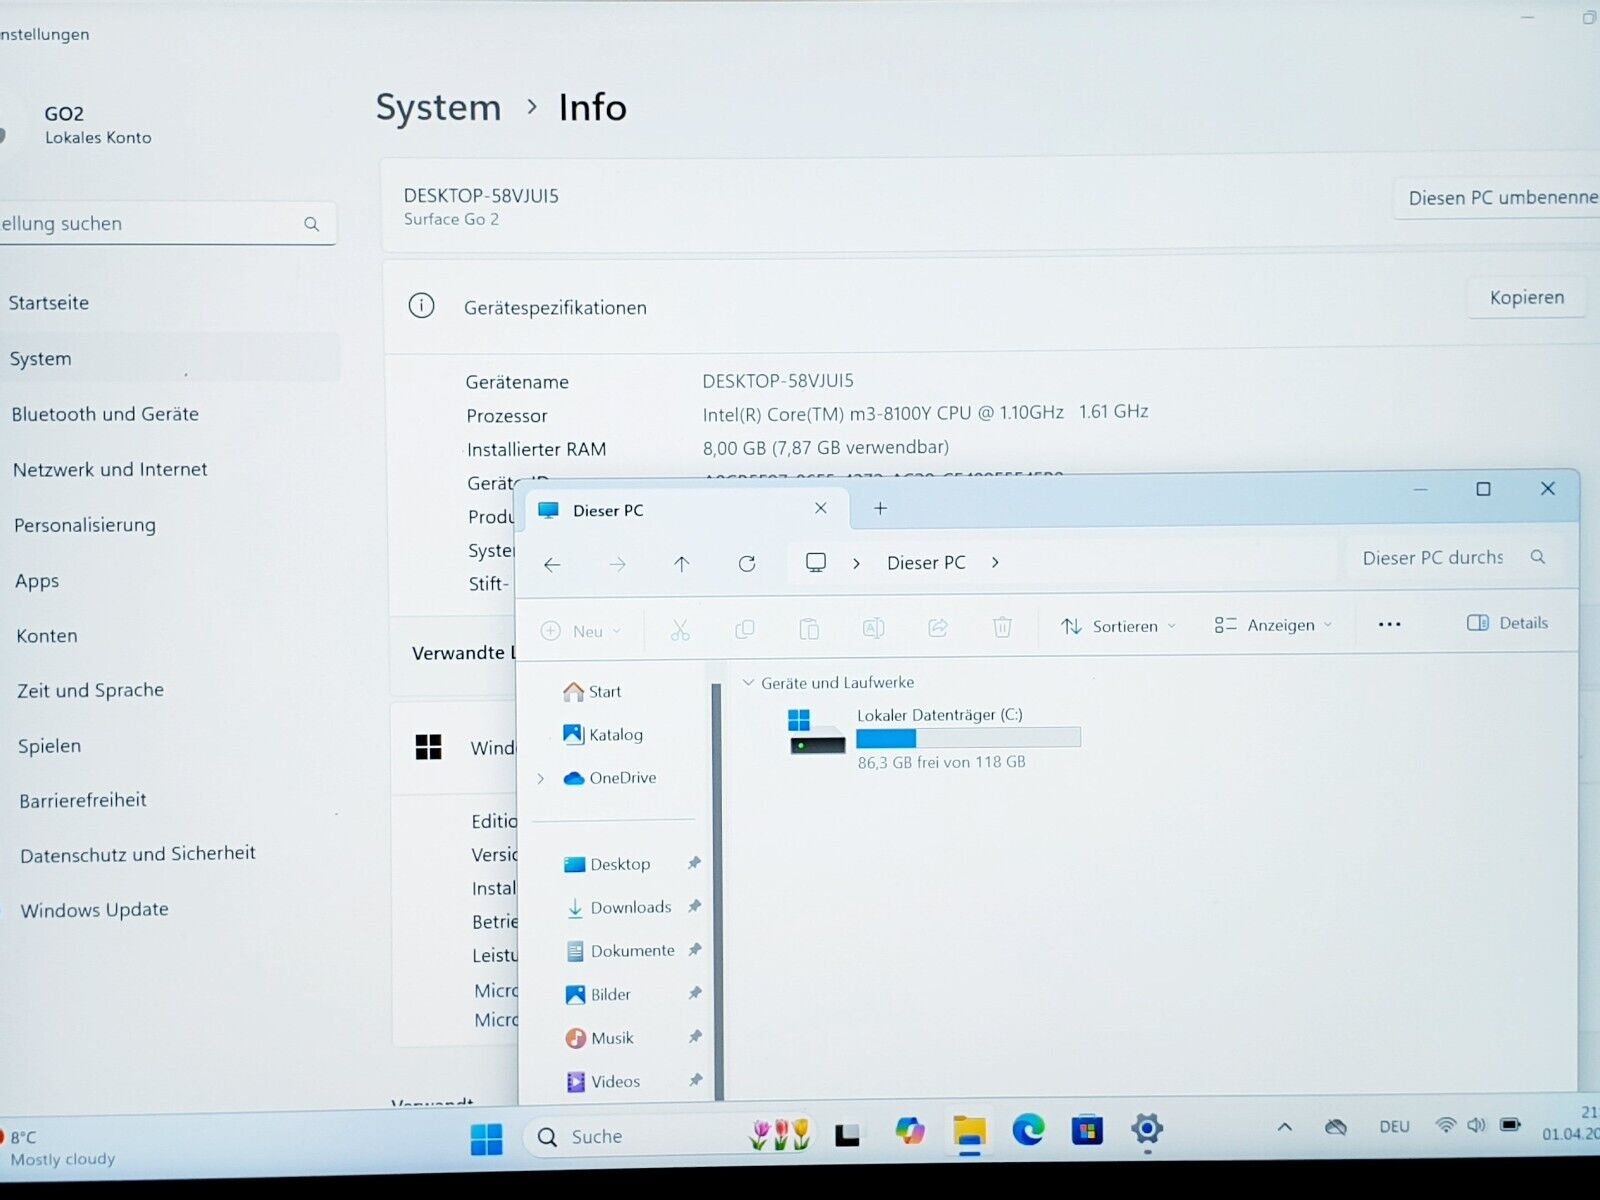Image resolution: width=1600 pixels, height=1200 pixels.
Task: Click the Wi-Fi icon in system tray
Action: pyautogui.click(x=1445, y=1125)
